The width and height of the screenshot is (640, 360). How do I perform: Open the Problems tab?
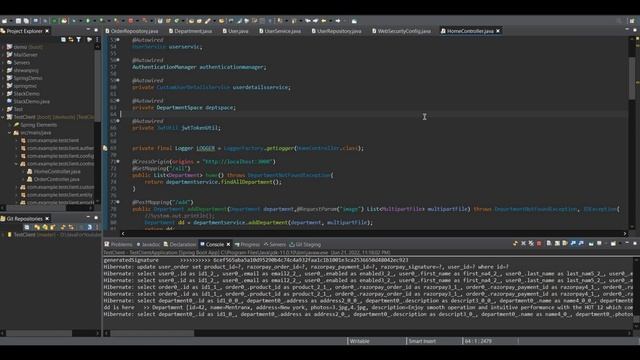pyautogui.click(x=118, y=244)
